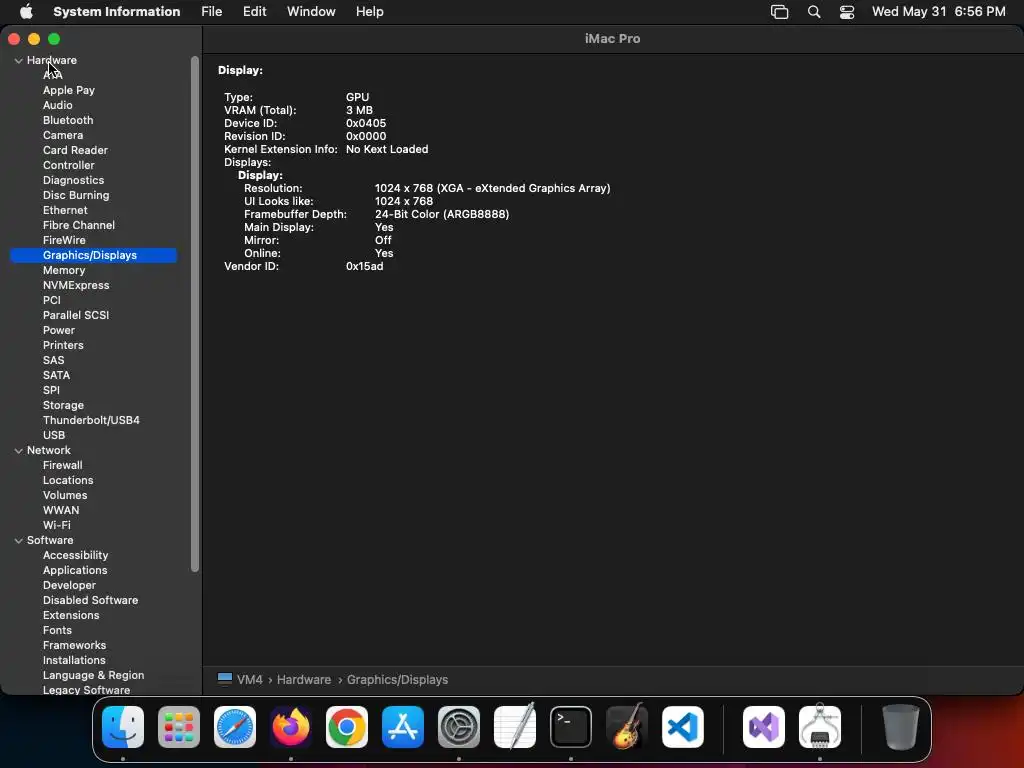Open Terminal from the Dock
Image resolution: width=1024 pixels, height=768 pixels.
pos(571,727)
